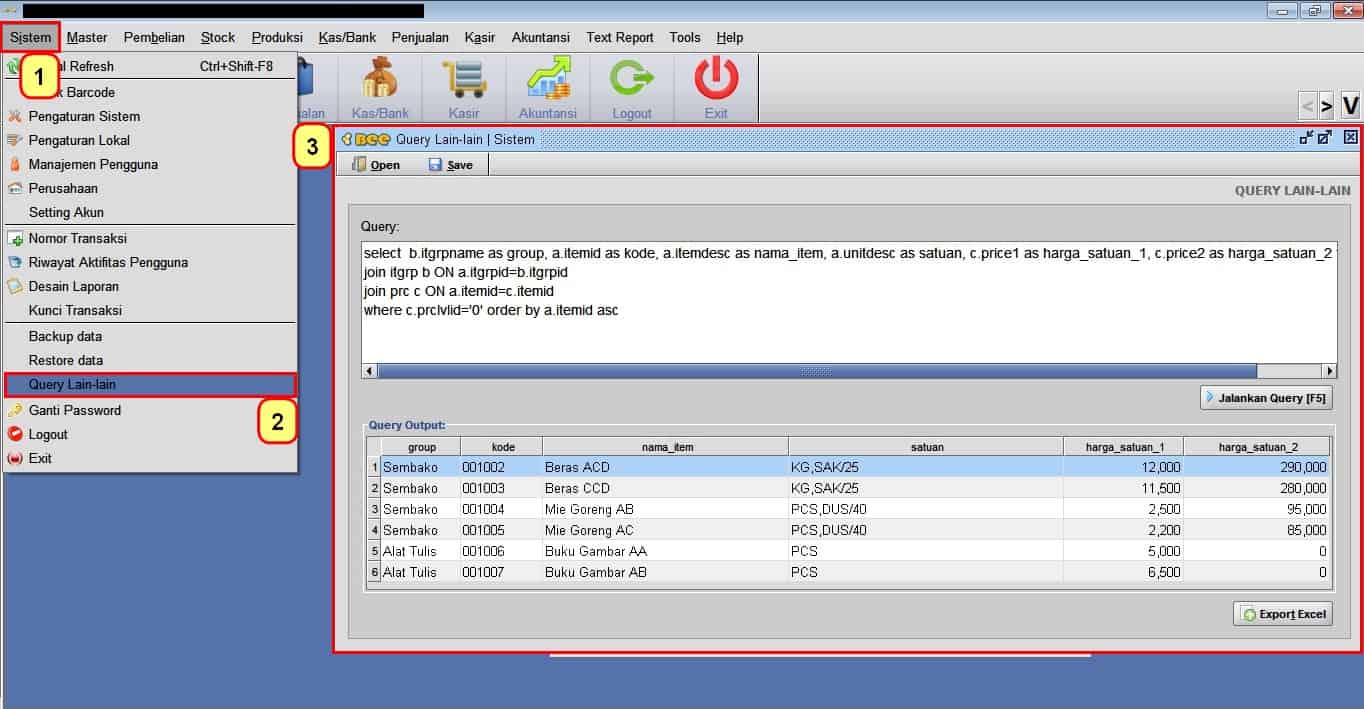Click the nama_item column header
Screen dimensions: 1364x709
pos(666,447)
